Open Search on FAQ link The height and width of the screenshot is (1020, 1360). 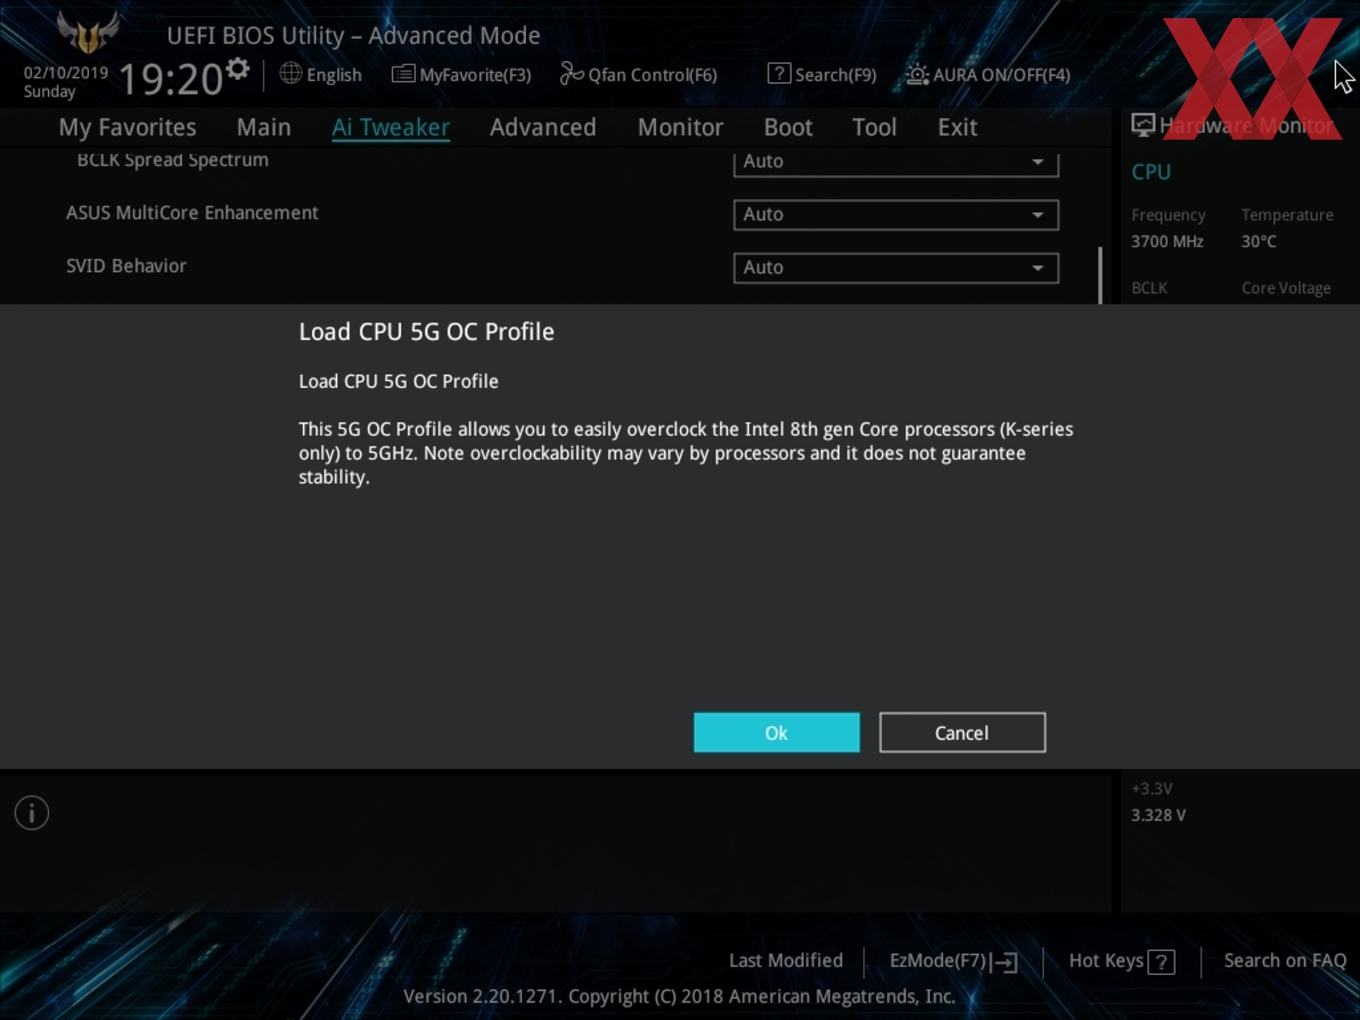[x=1285, y=960]
